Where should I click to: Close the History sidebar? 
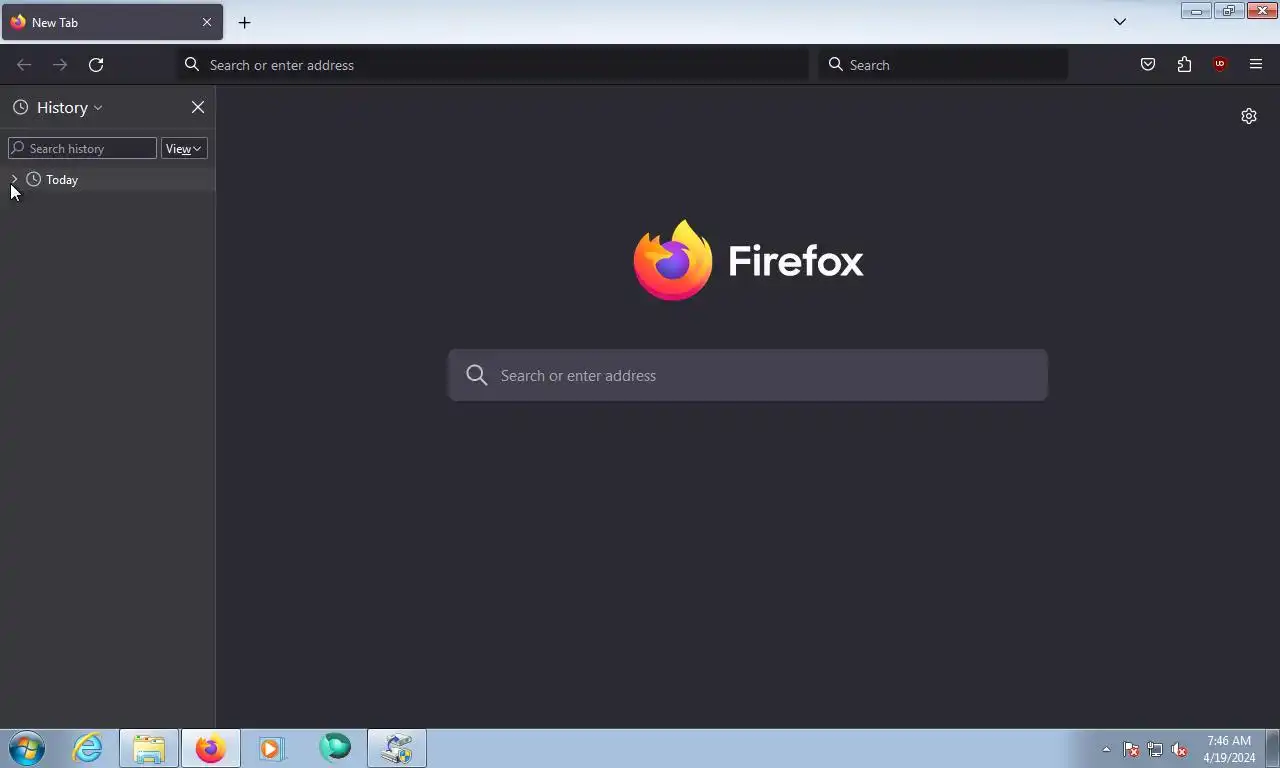[x=198, y=107]
